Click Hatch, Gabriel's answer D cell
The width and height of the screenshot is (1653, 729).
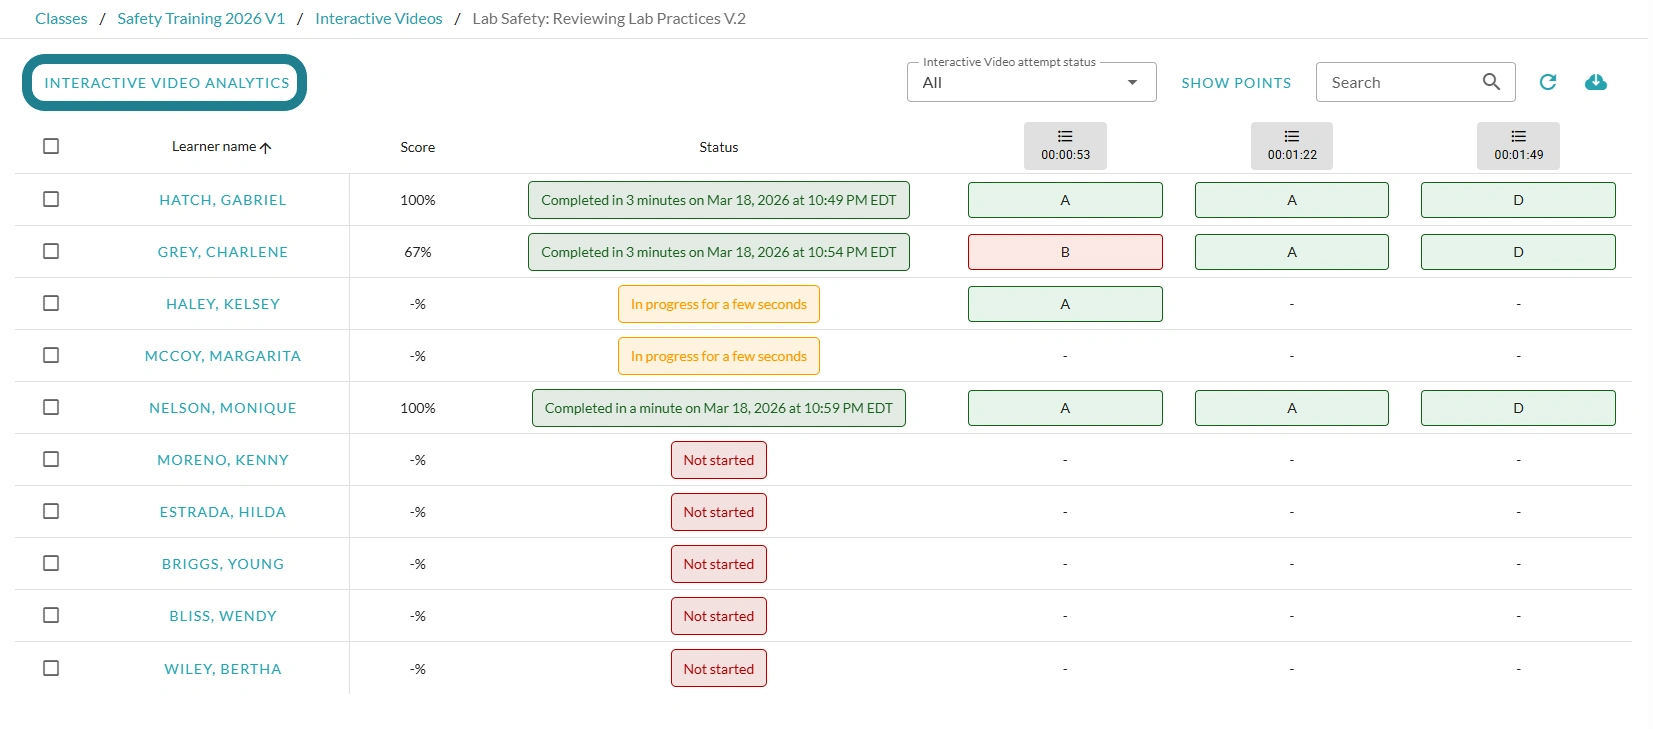coord(1518,200)
